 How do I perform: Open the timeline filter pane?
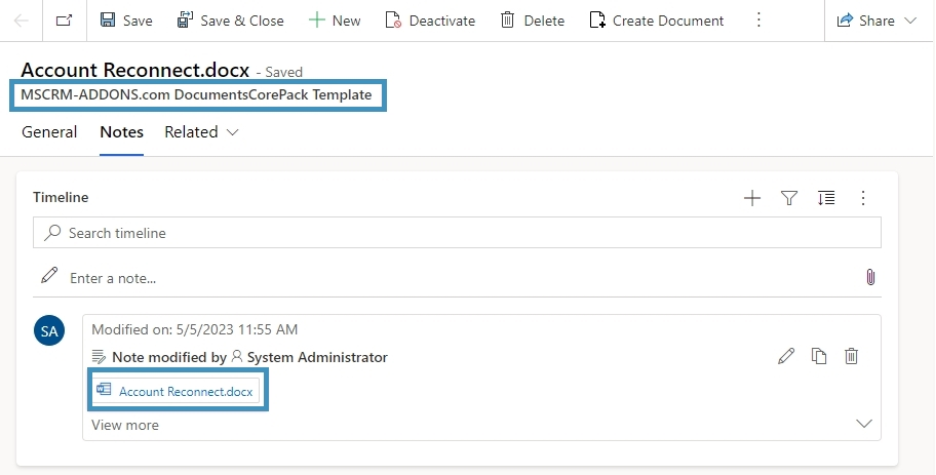[x=789, y=198]
